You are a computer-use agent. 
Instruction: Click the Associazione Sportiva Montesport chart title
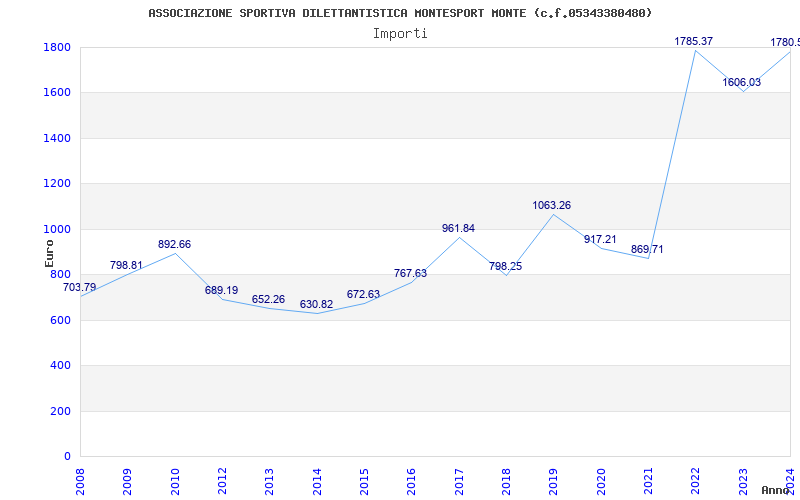(400, 13)
